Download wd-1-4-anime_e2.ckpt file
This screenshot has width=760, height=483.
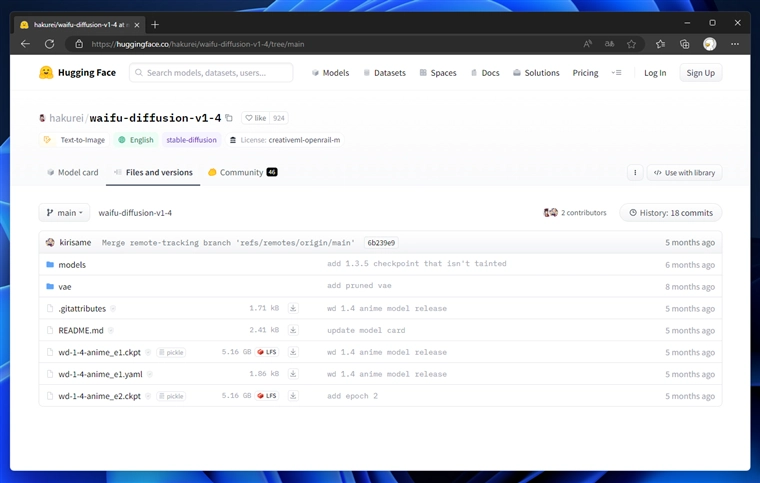point(293,396)
